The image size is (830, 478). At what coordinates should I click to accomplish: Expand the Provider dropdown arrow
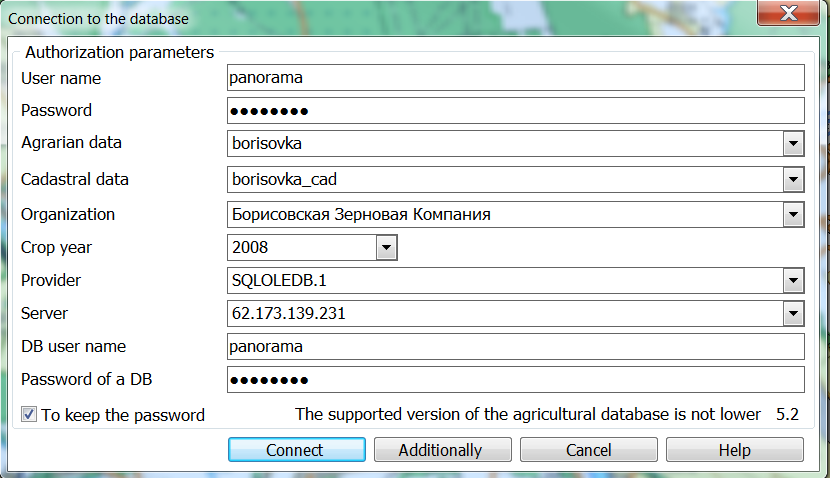tap(793, 281)
